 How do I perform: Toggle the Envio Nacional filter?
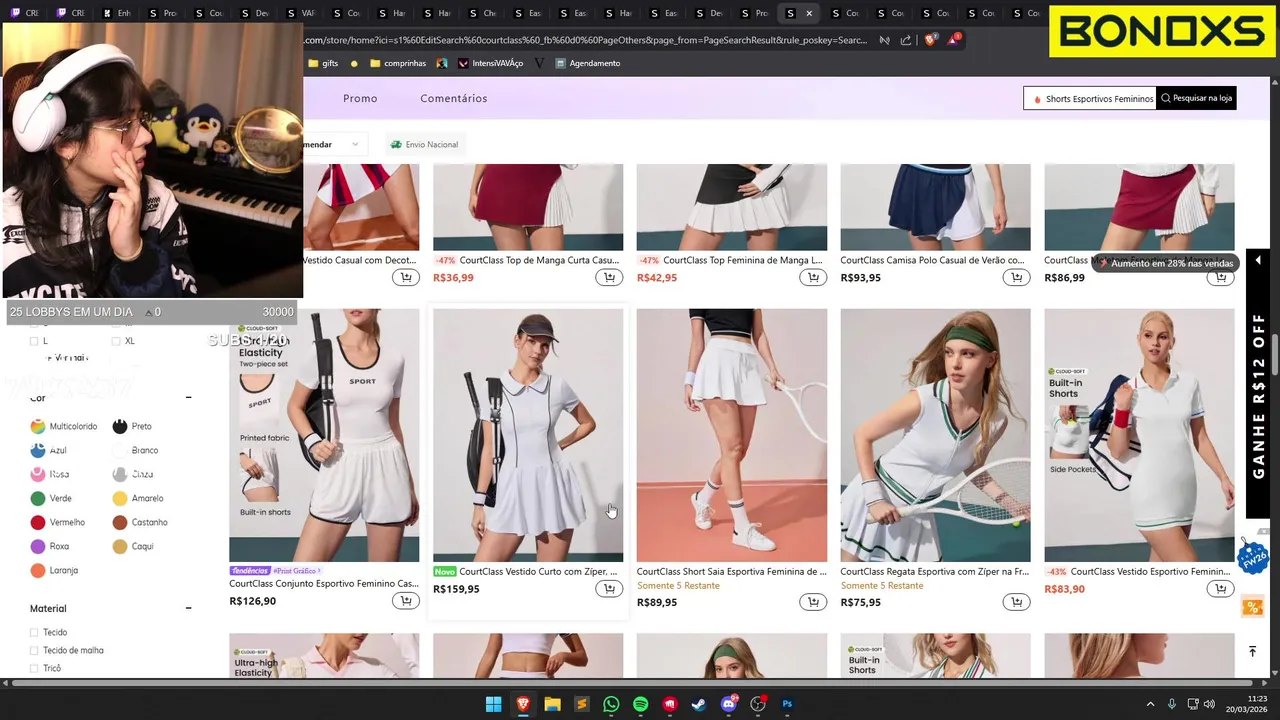424,144
